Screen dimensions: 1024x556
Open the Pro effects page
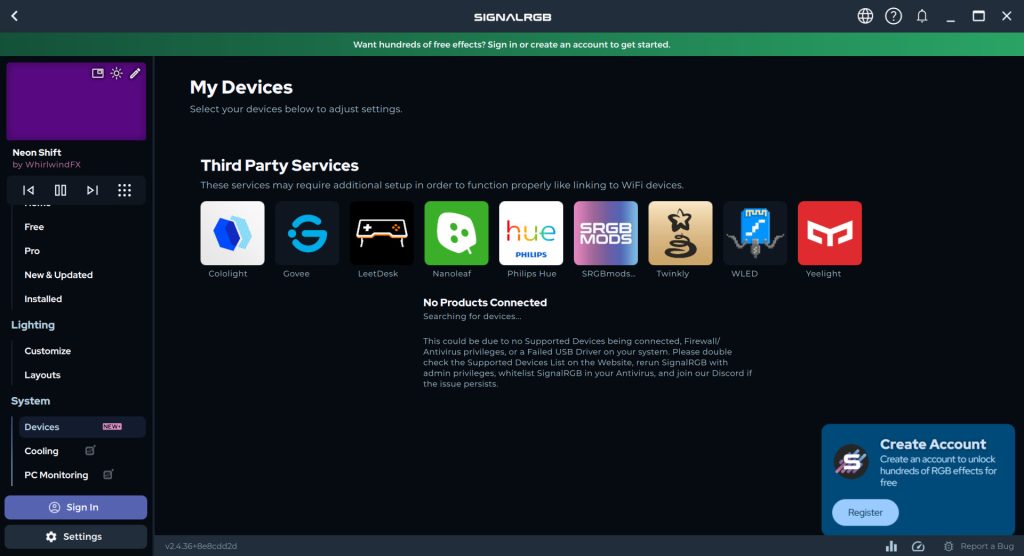(x=32, y=251)
